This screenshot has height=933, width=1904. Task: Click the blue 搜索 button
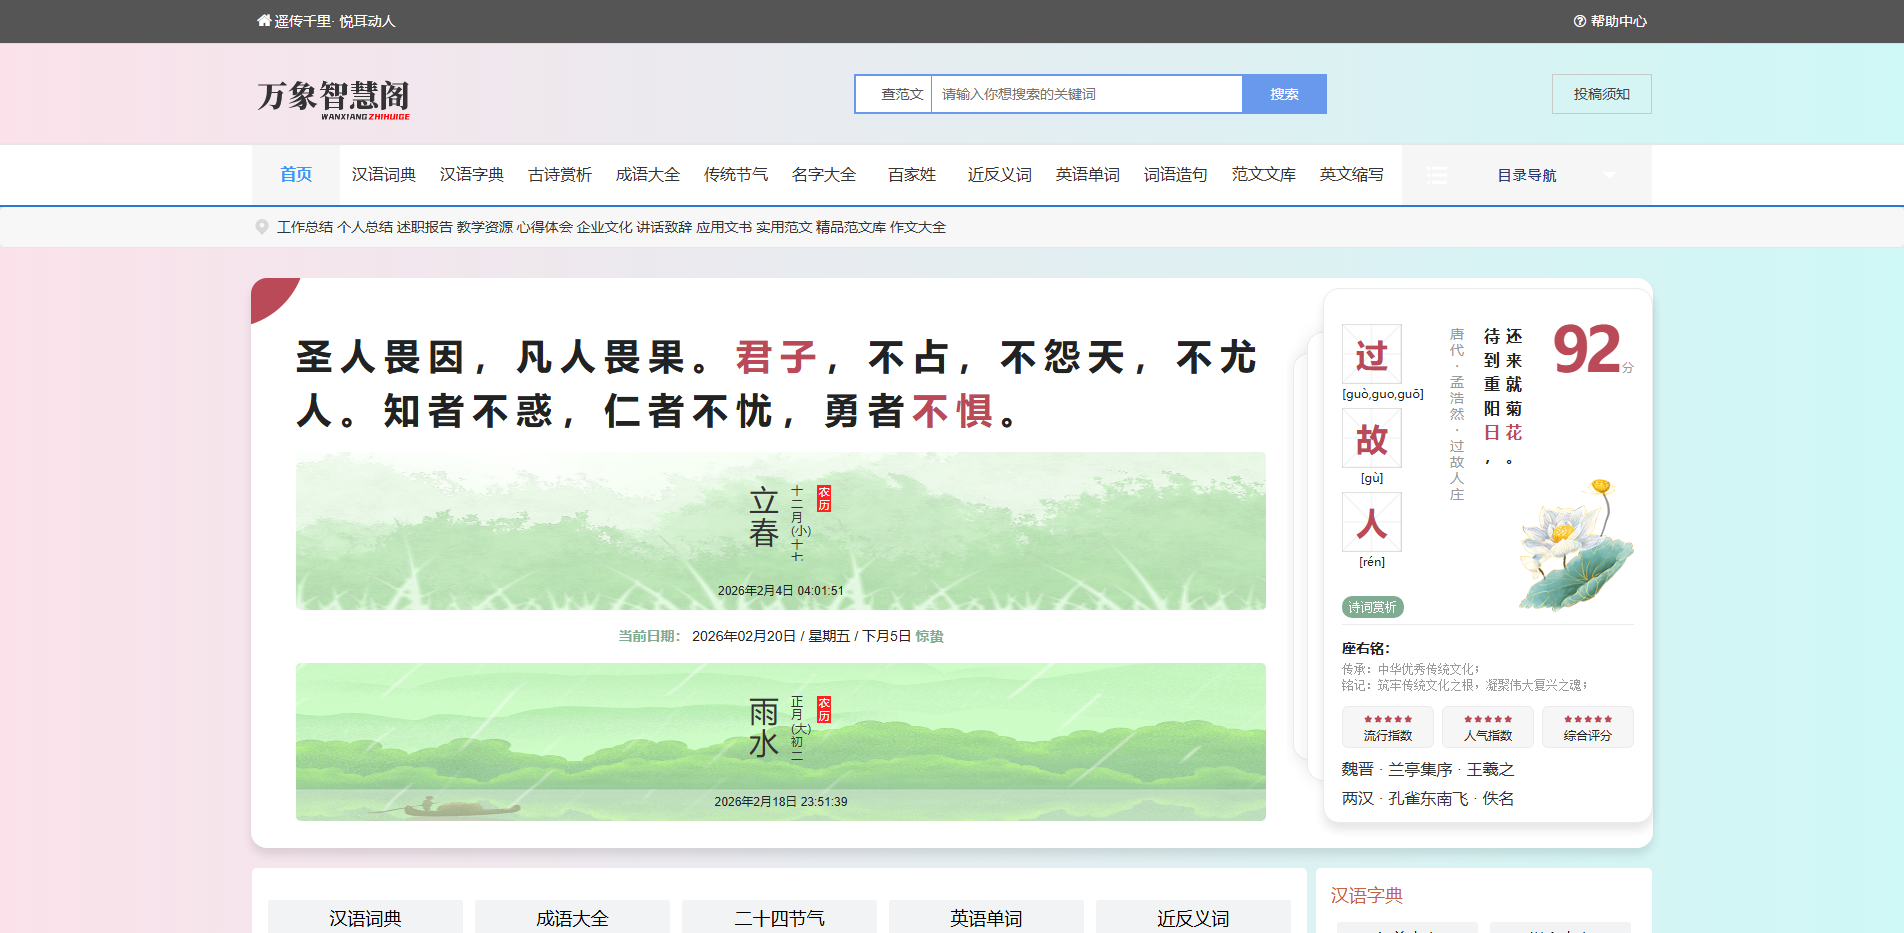pos(1284,93)
